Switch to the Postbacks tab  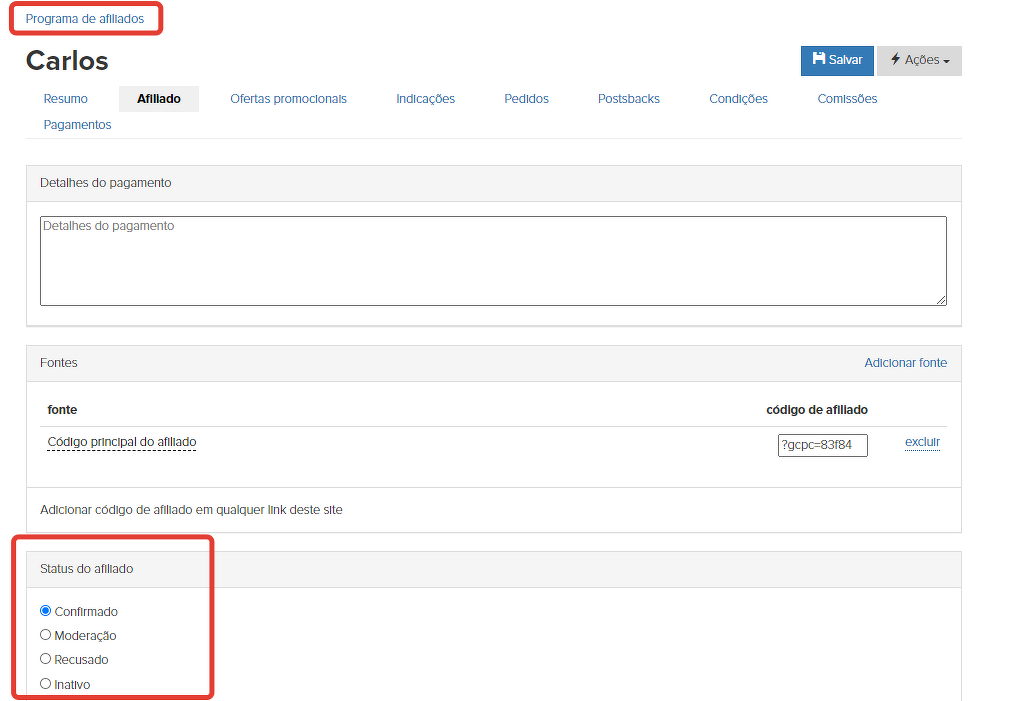[x=628, y=99]
